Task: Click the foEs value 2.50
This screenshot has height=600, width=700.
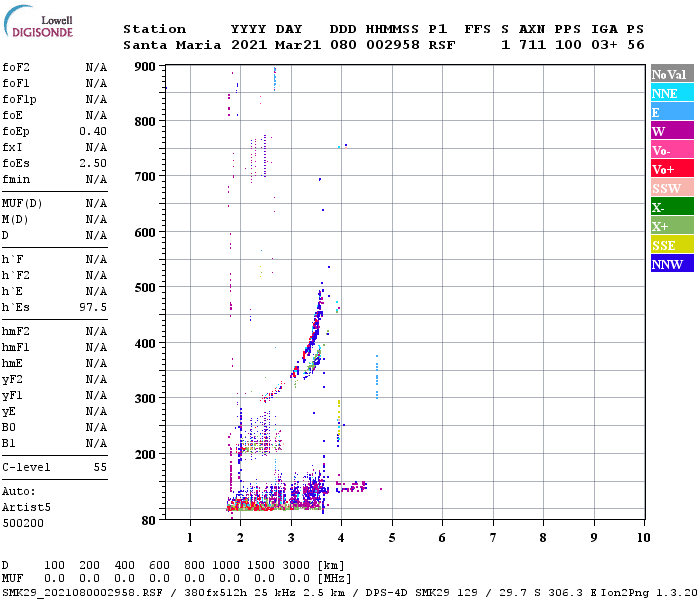Action: [x=93, y=163]
